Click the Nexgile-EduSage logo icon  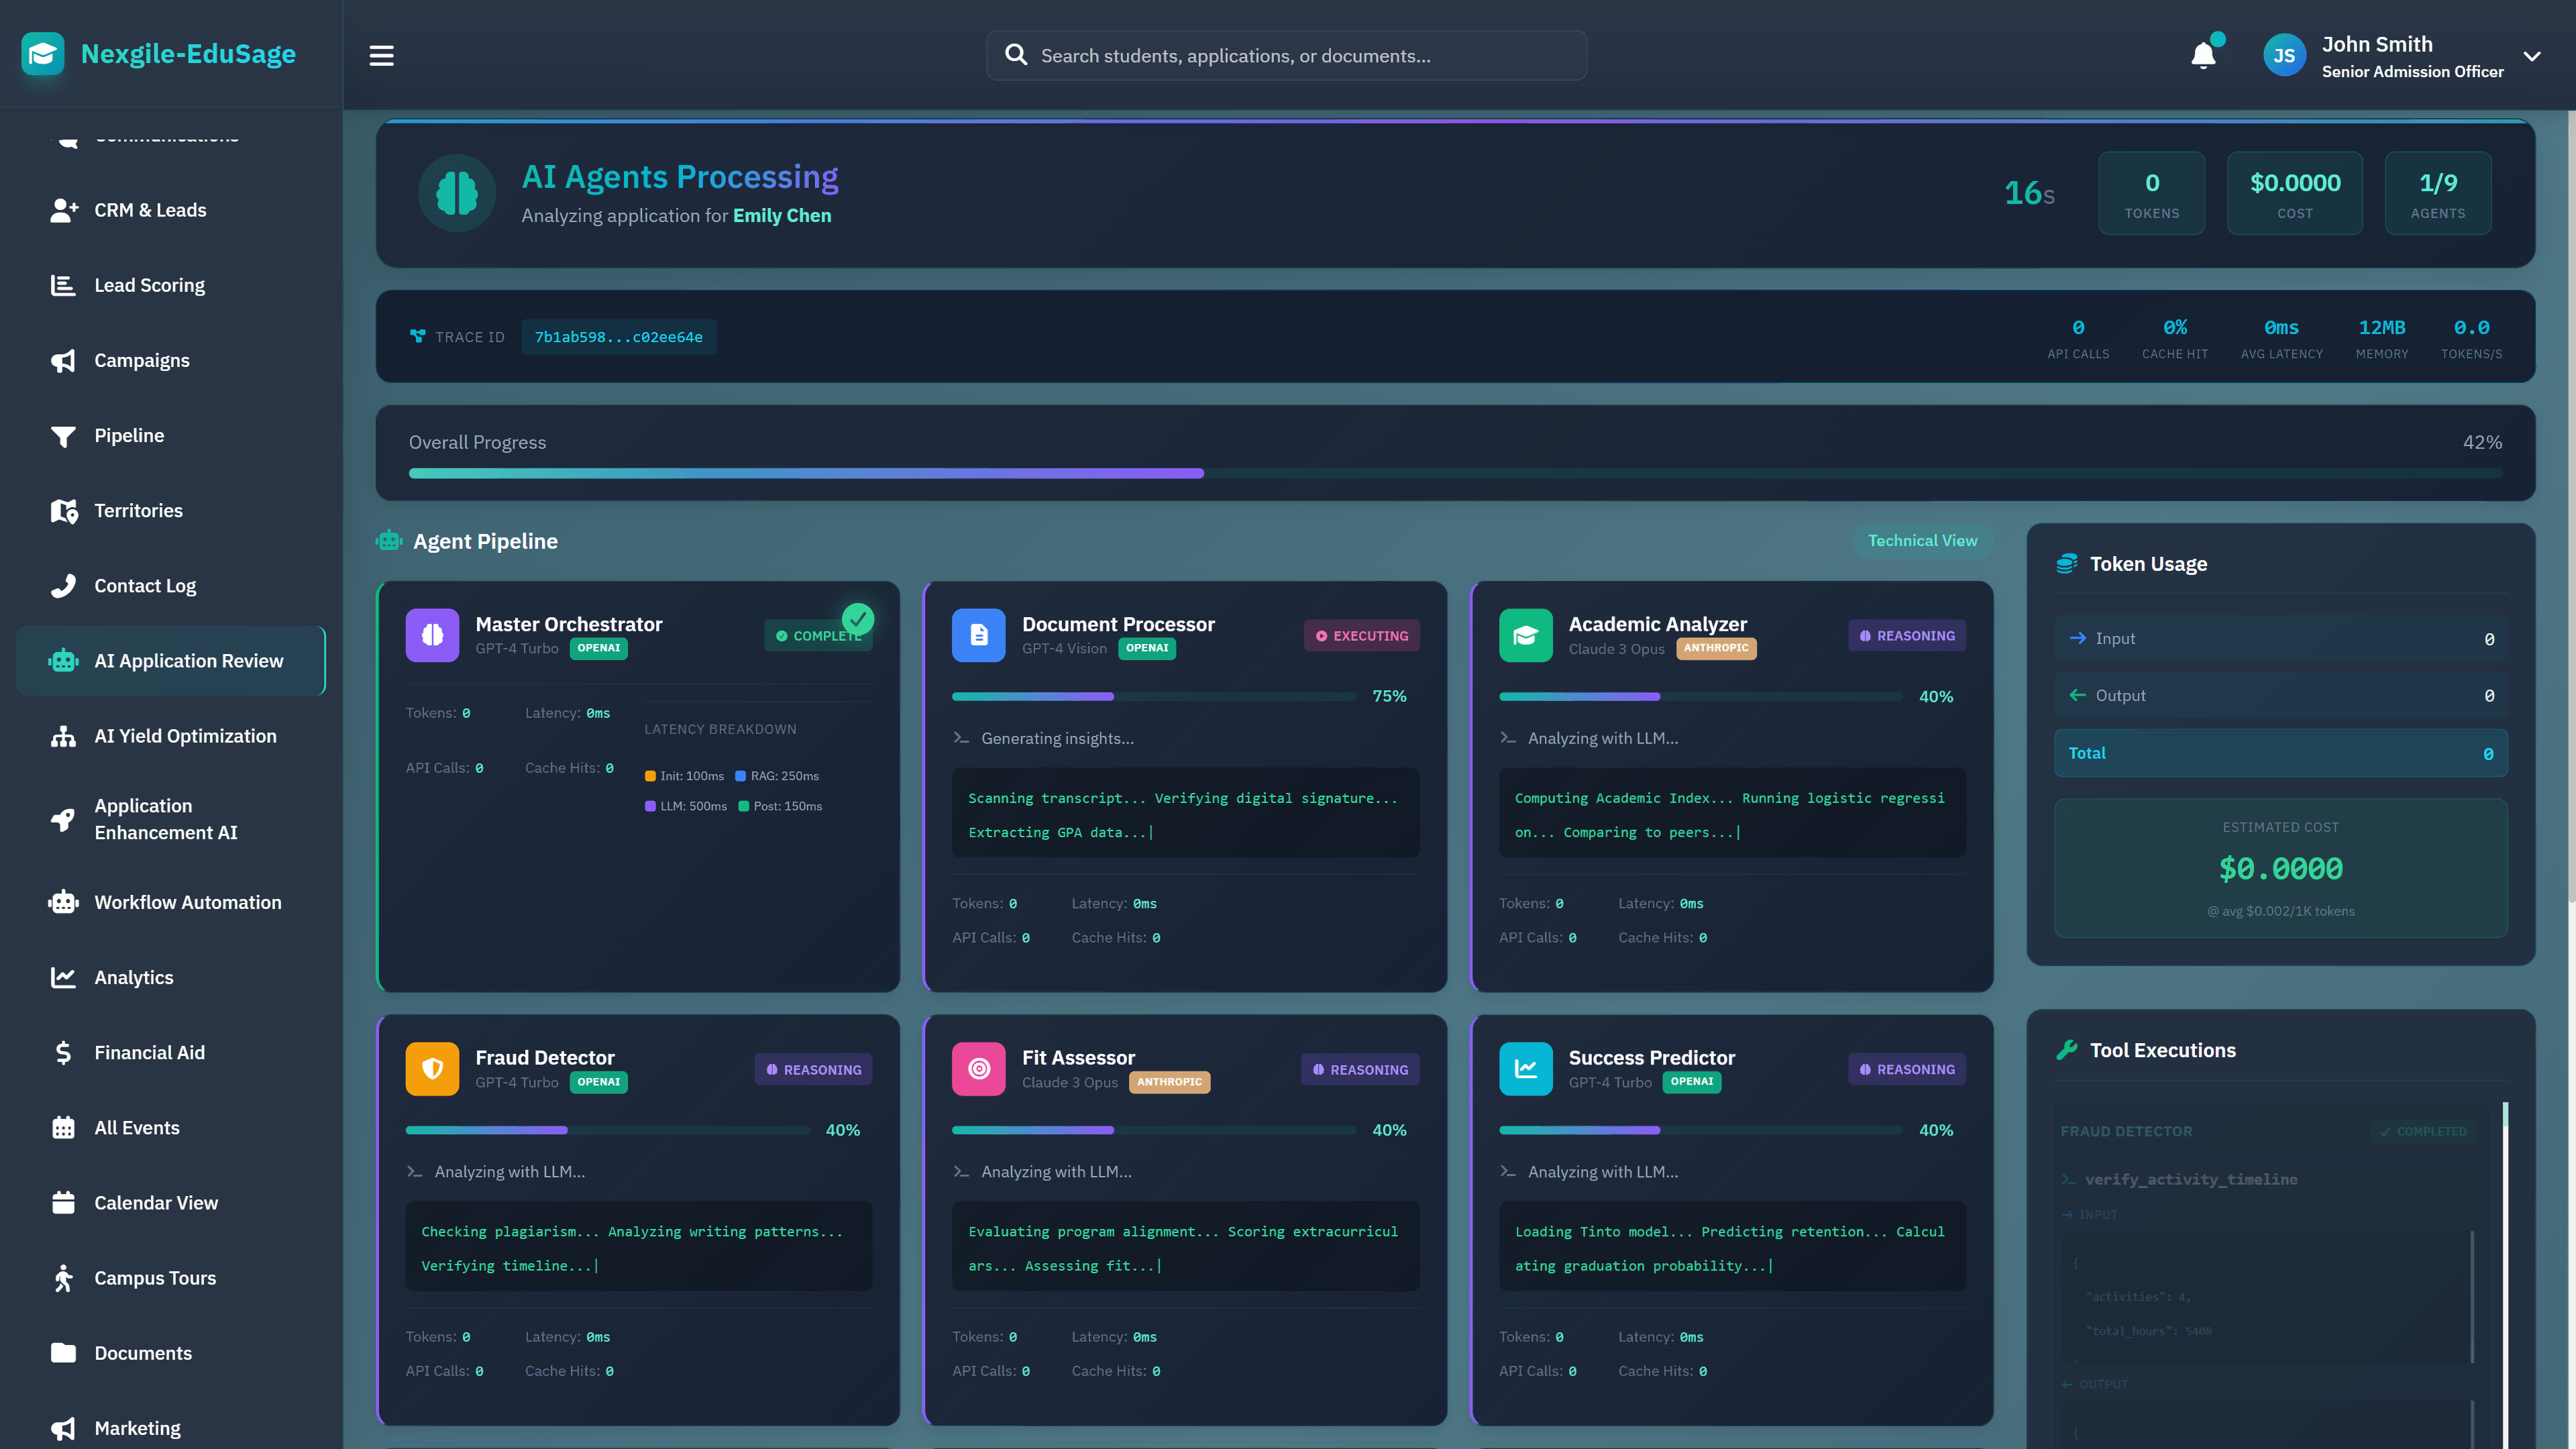(x=42, y=53)
